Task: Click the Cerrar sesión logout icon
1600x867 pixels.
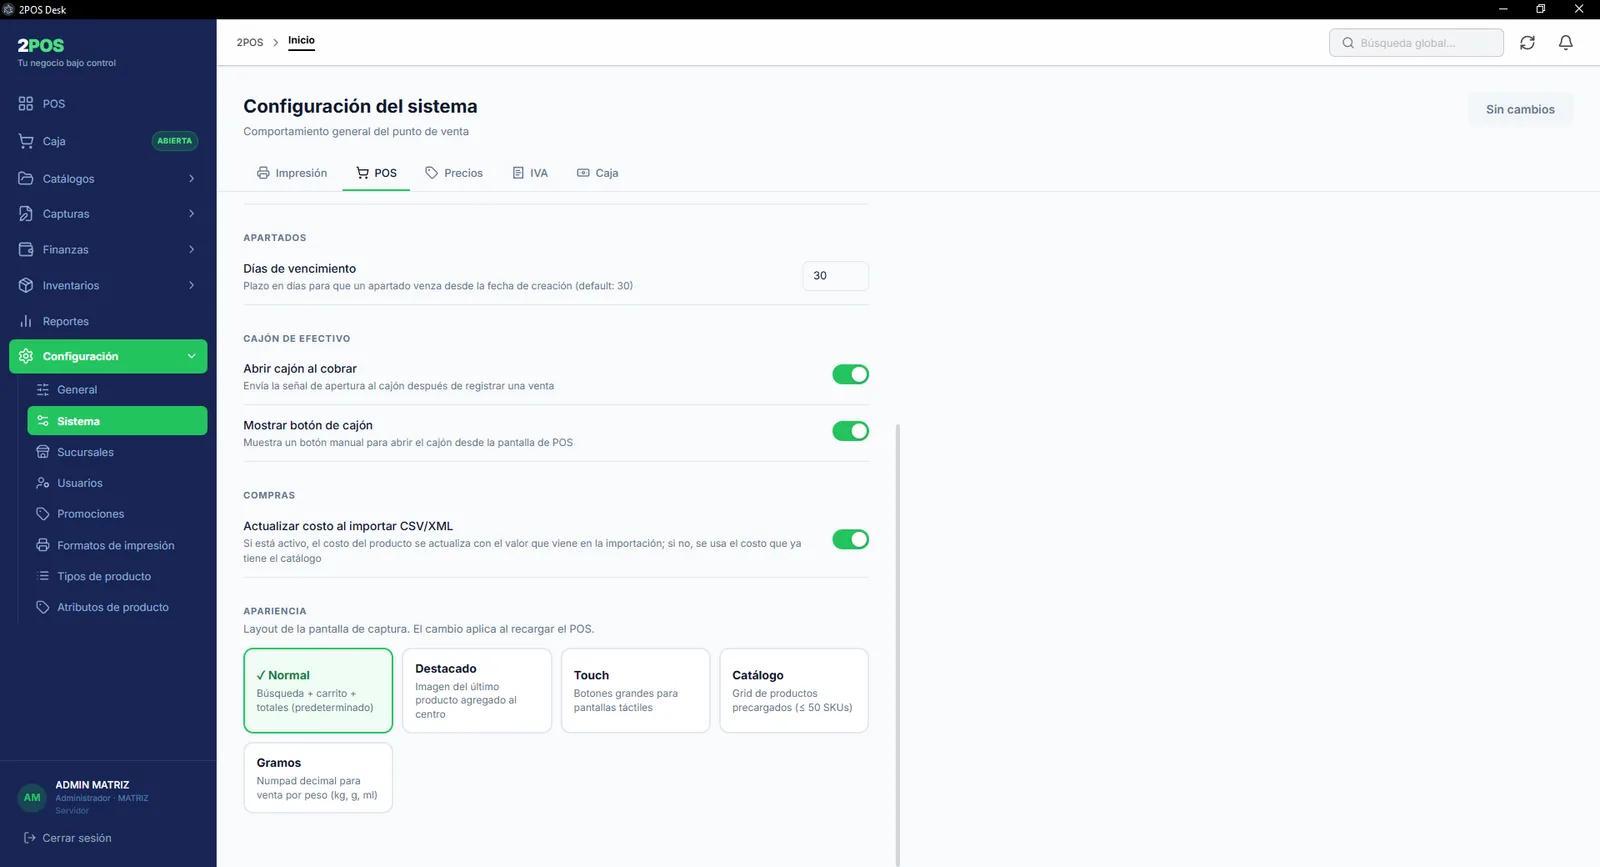Action: [30, 838]
